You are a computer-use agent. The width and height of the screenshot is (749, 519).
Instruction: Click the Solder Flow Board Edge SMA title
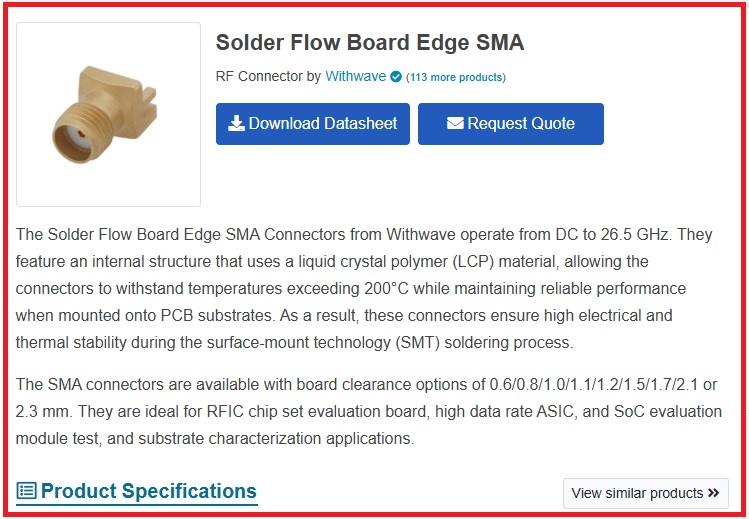370,43
